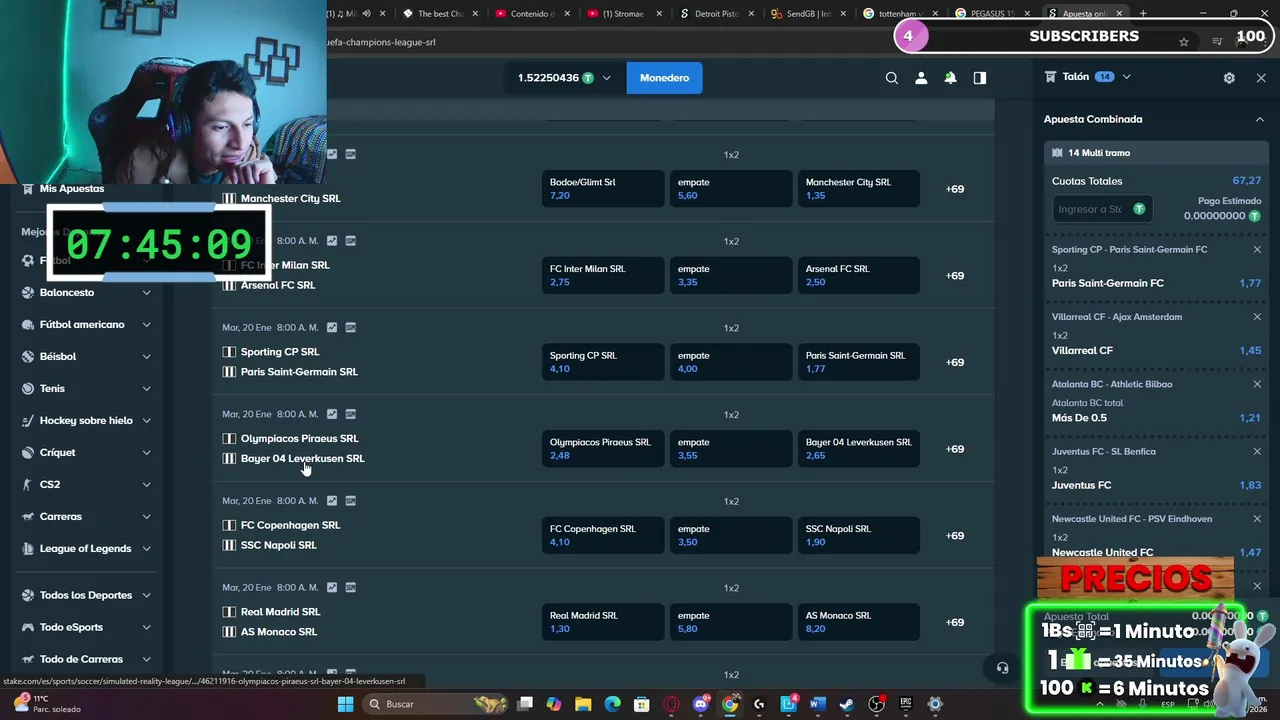1280x720 pixels.
Task: Open the user profile icon
Action: point(921,78)
